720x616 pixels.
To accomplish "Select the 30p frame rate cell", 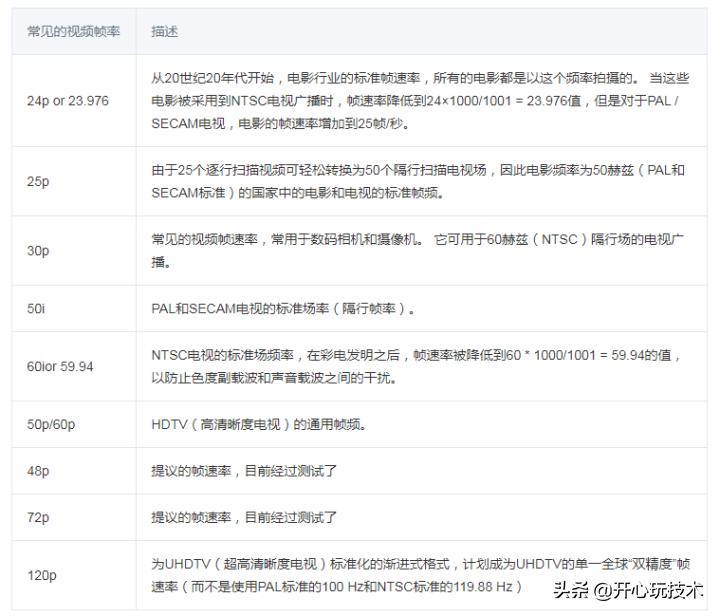I will (73, 251).
